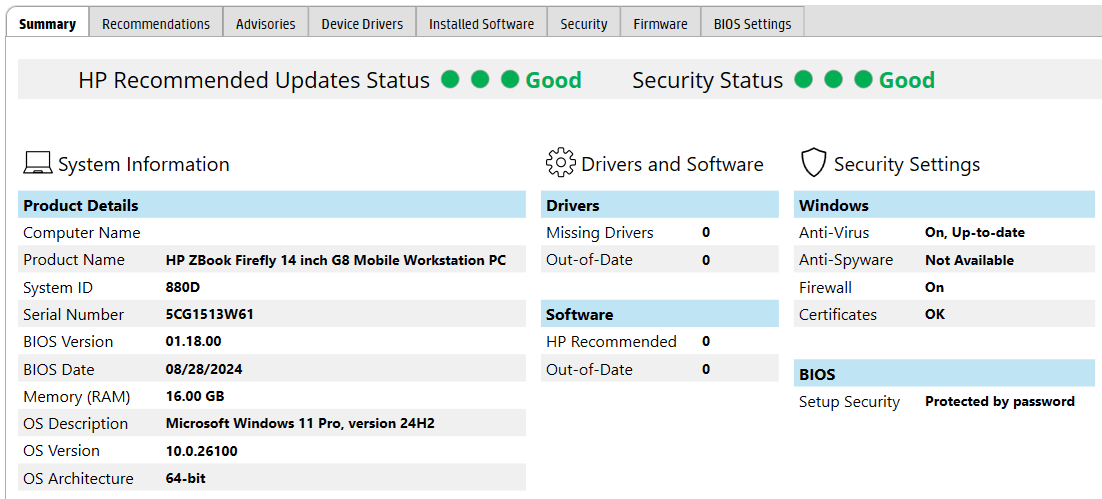Image resolution: width=1102 pixels, height=499 pixels.
Task: Open the Installed Software tab
Action: point(481,23)
